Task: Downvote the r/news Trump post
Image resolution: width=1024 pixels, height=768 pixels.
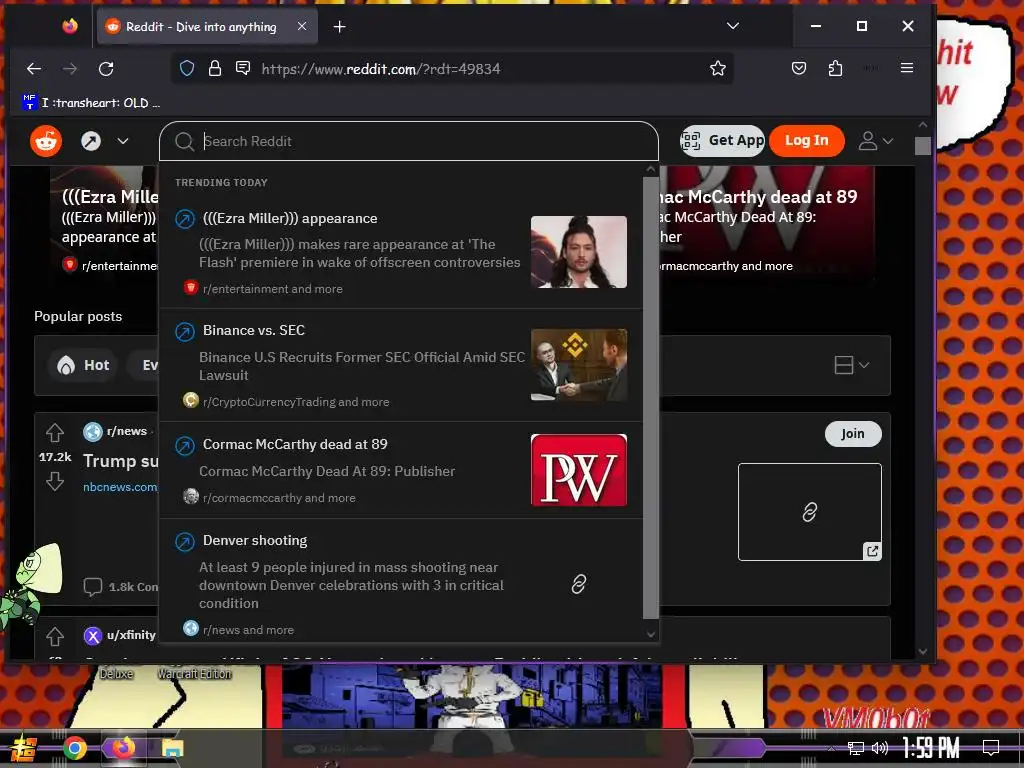Action: tap(55, 481)
